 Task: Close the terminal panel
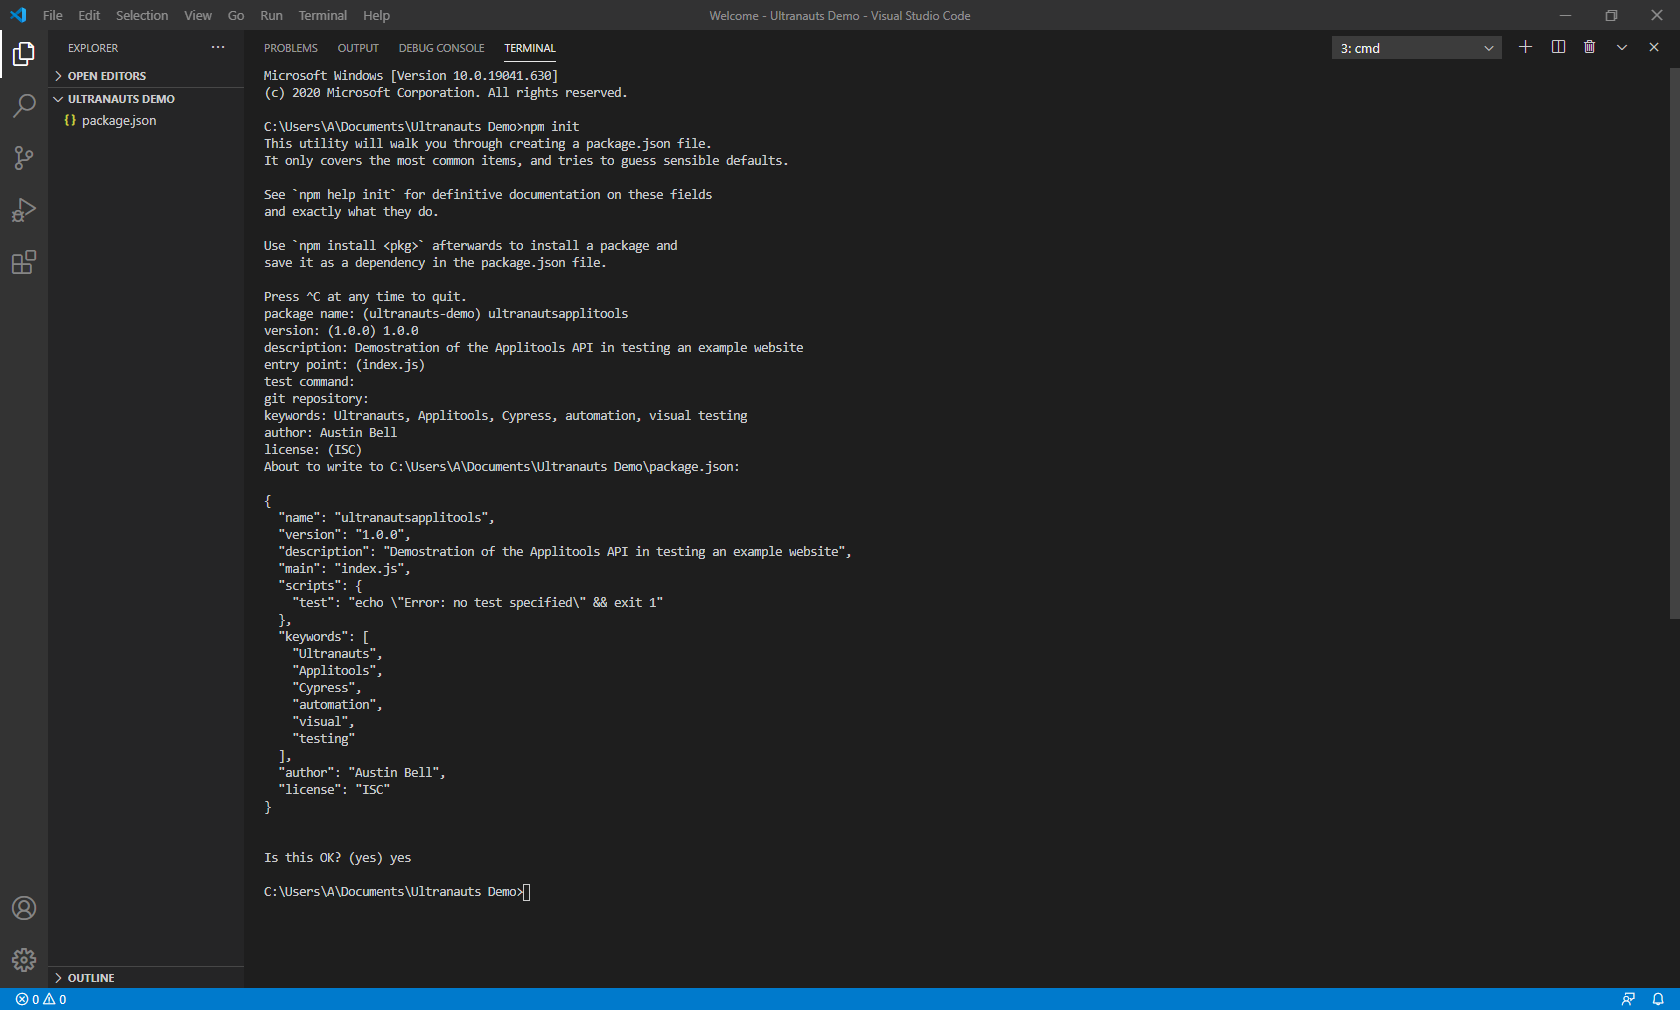pyautogui.click(x=1654, y=47)
